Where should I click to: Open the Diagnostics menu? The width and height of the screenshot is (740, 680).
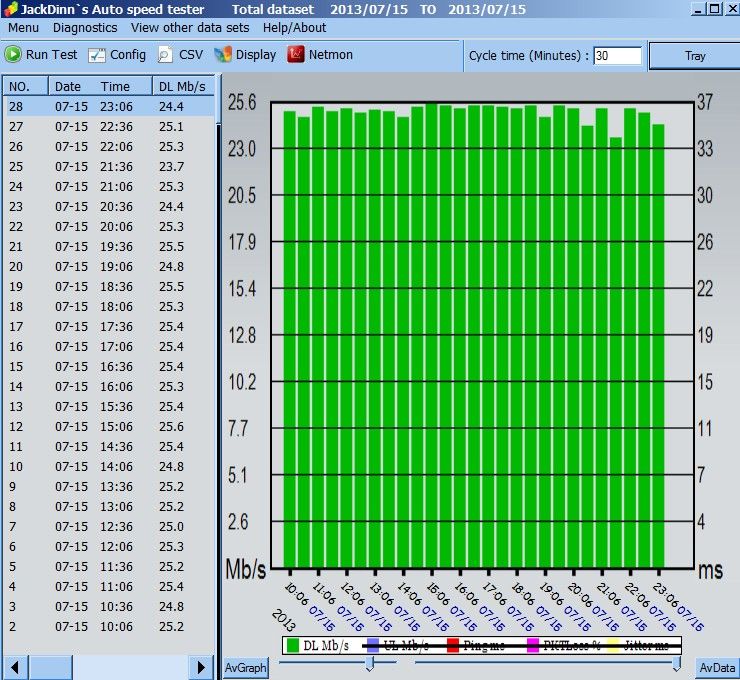(x=85, y=28)
